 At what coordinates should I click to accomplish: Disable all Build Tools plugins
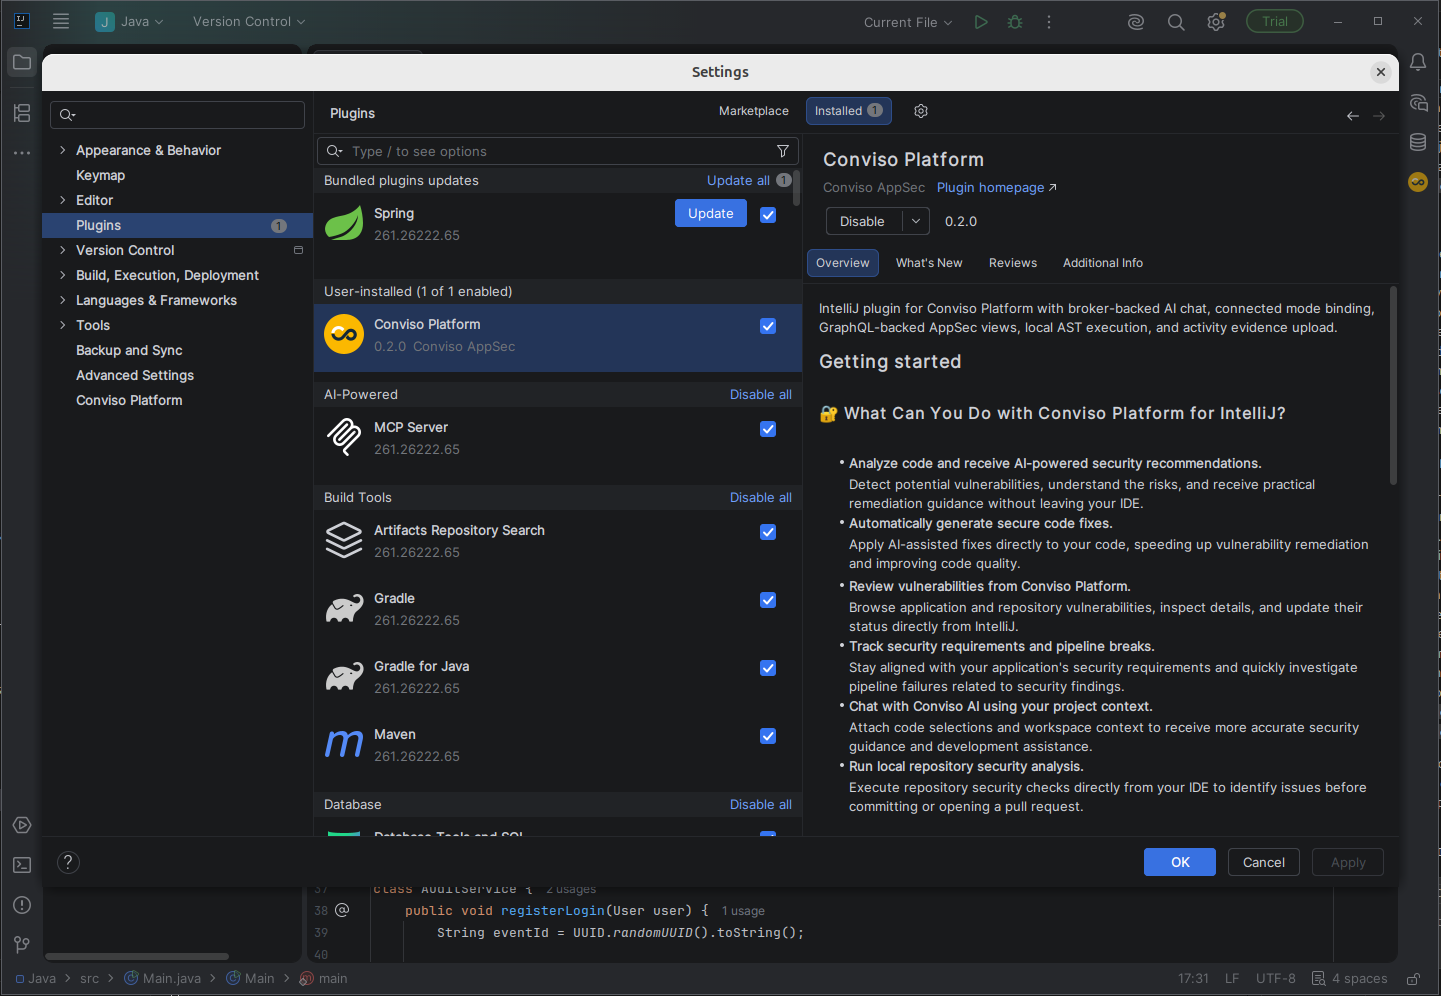(761, 497)
